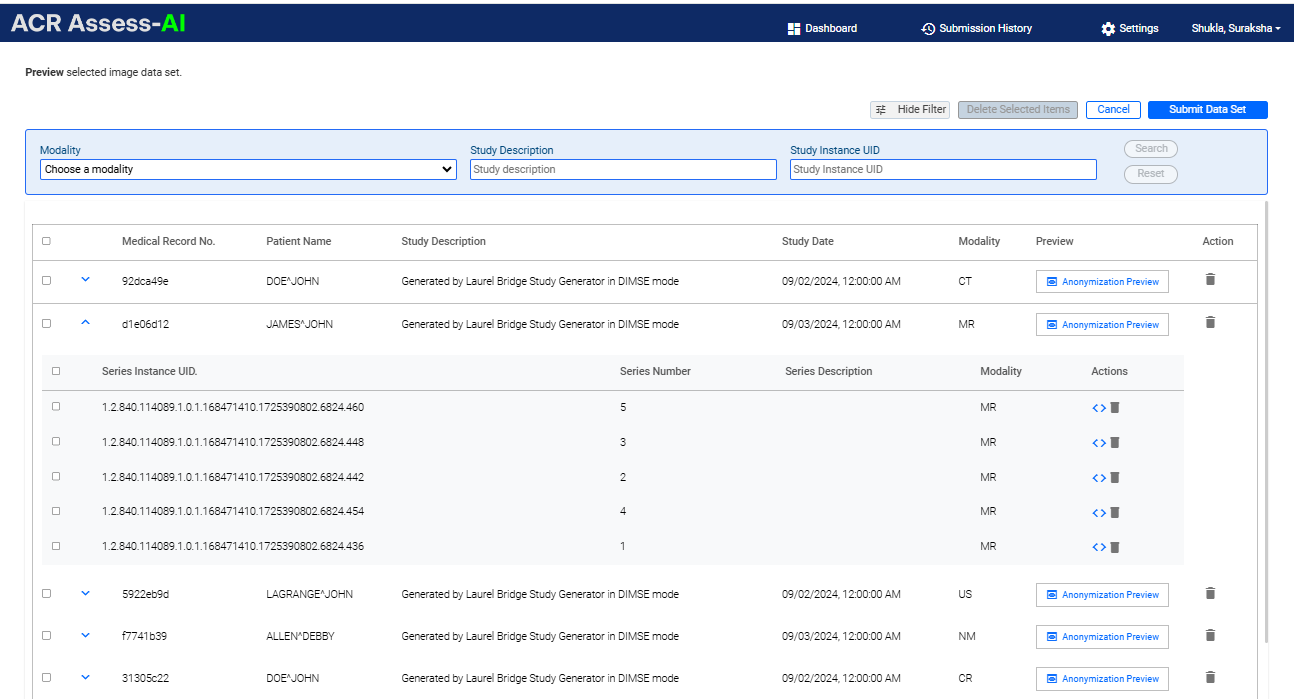1294x699 pixels.
Task: Focus the Study Instance UID input
Action: pyautogui.click(x=943, y=169)
